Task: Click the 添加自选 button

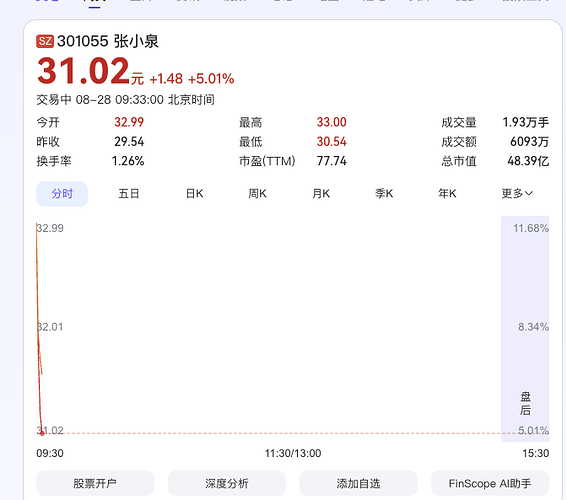Action: pos(358,483)
